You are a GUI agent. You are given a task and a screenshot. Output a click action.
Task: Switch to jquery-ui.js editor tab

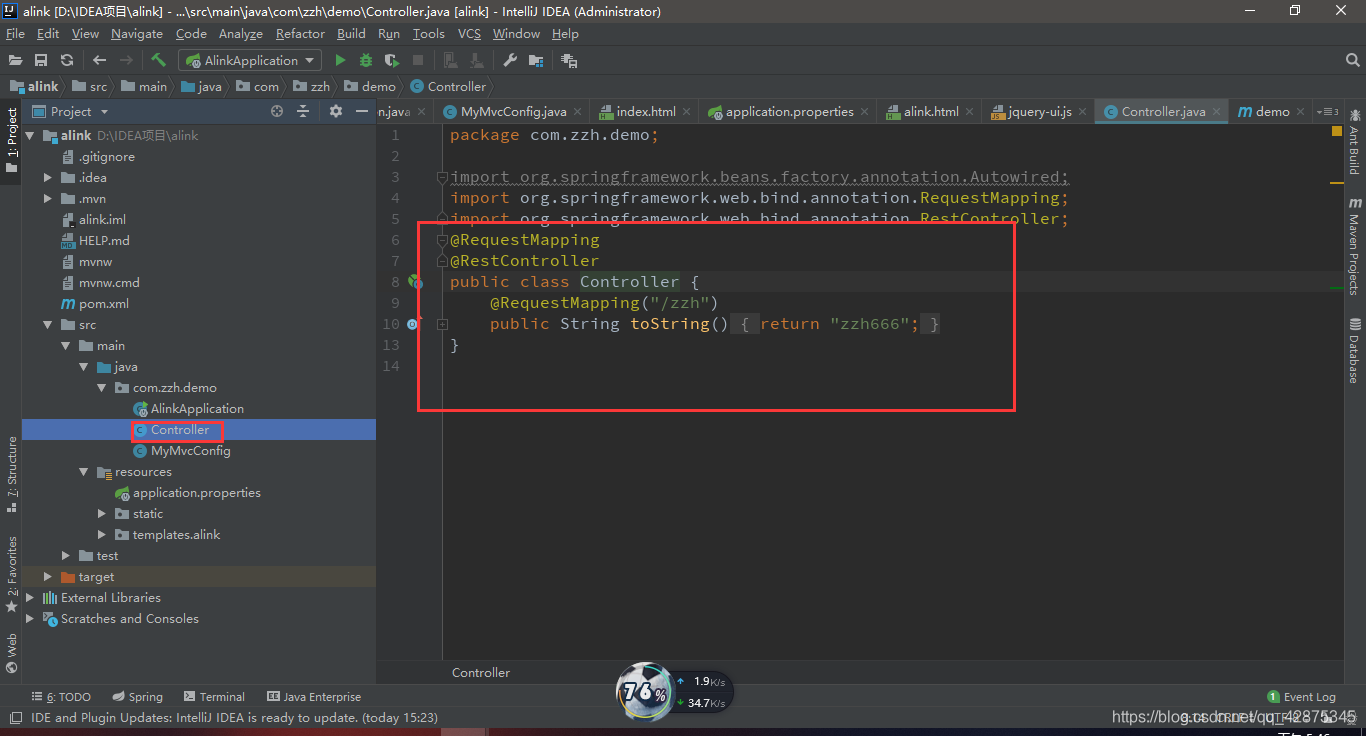tap(1040, 111)
